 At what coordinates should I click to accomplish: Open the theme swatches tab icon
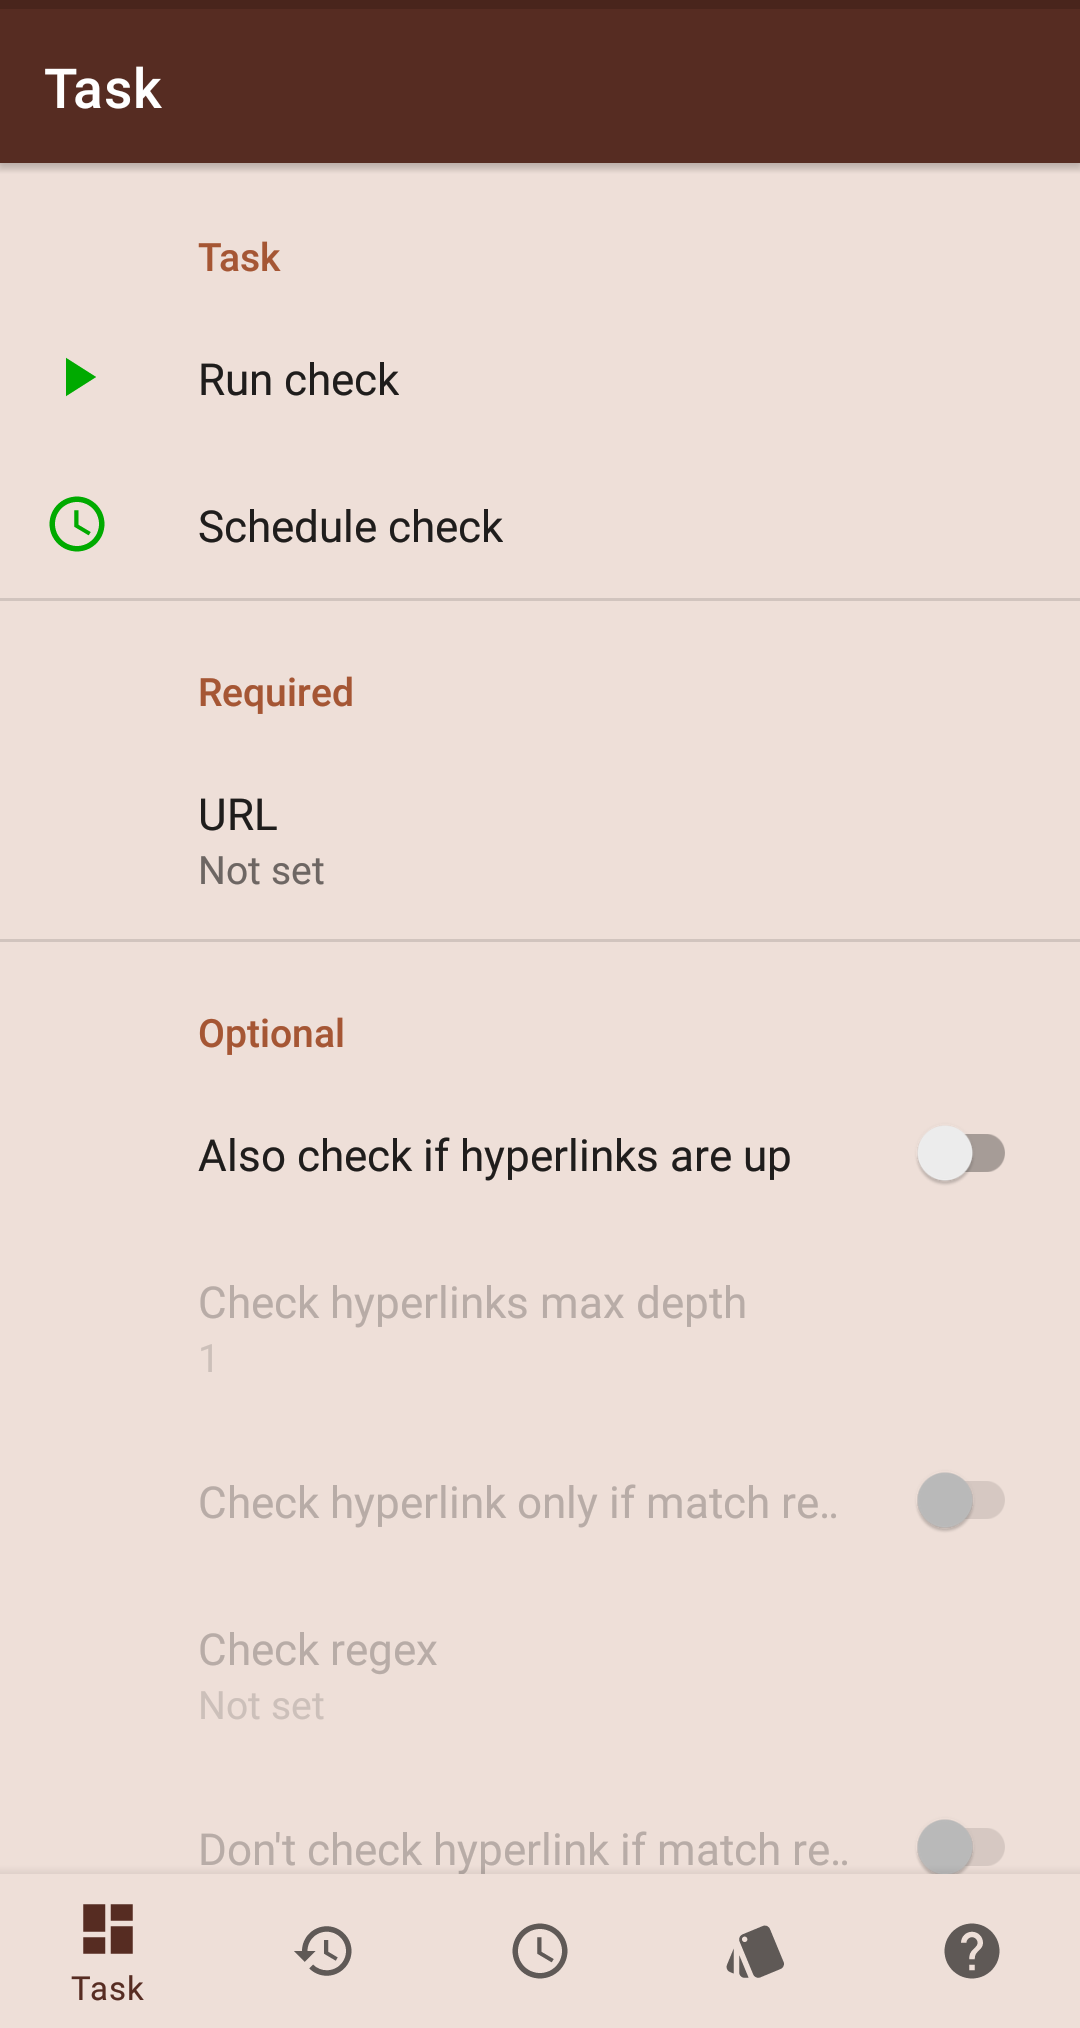pos(756,1951)
